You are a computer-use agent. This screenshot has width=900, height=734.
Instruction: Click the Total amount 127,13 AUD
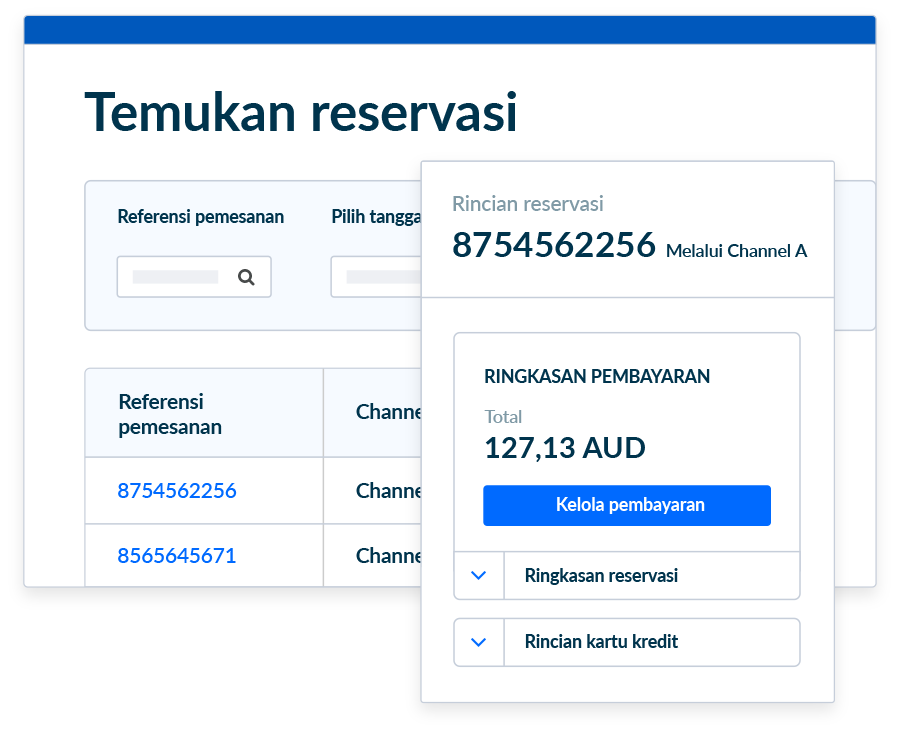(564, 448)
